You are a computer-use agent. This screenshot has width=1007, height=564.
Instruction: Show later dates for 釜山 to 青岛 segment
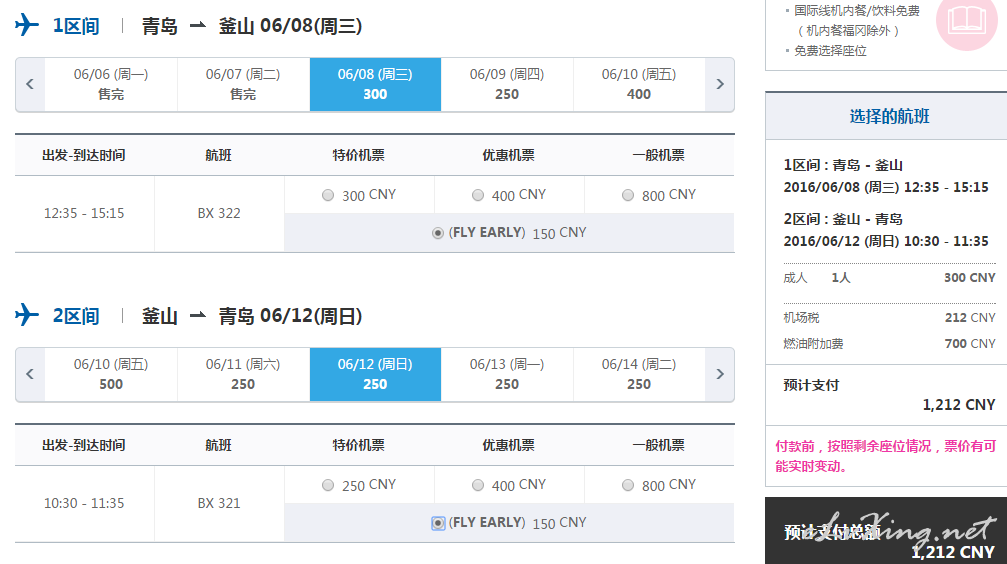coord(720,374)
